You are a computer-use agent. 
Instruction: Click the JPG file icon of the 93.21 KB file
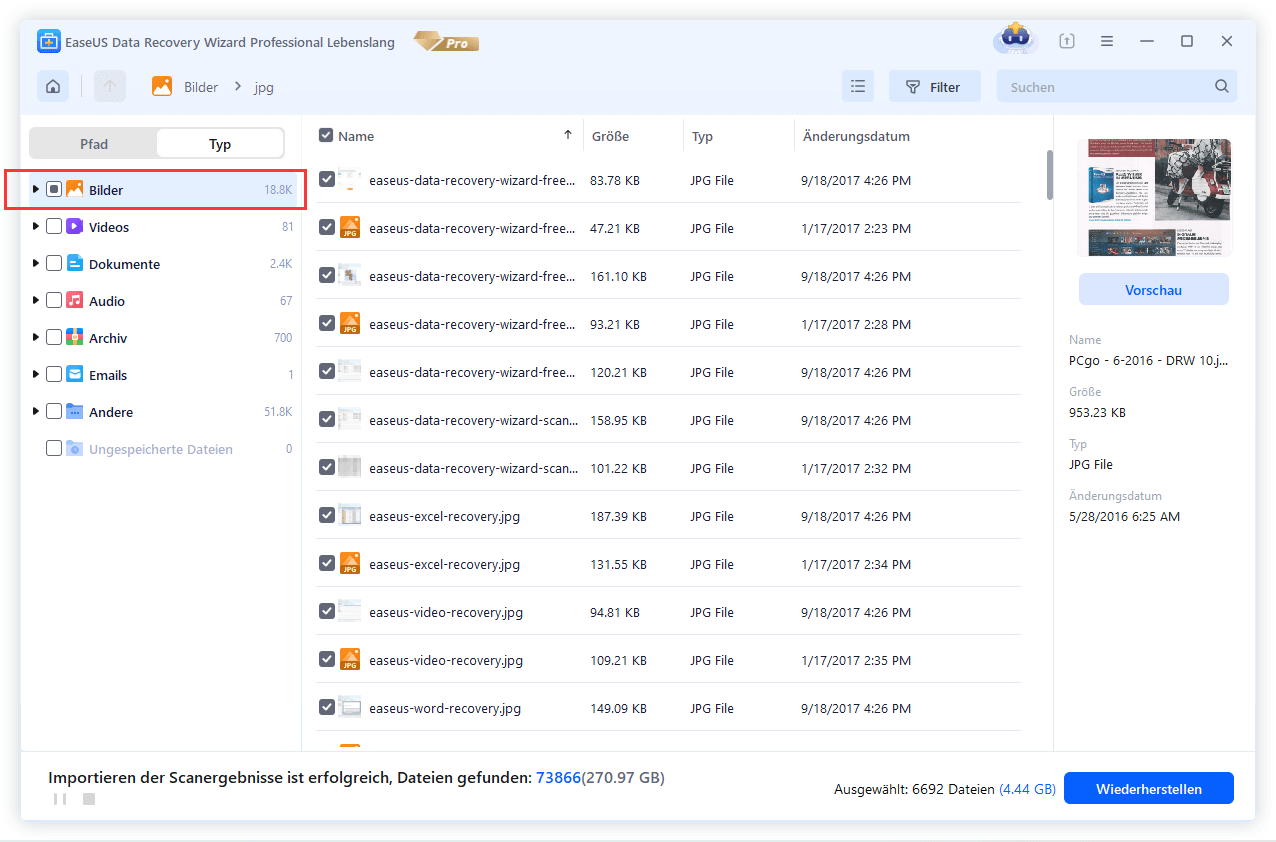point(349,324)
